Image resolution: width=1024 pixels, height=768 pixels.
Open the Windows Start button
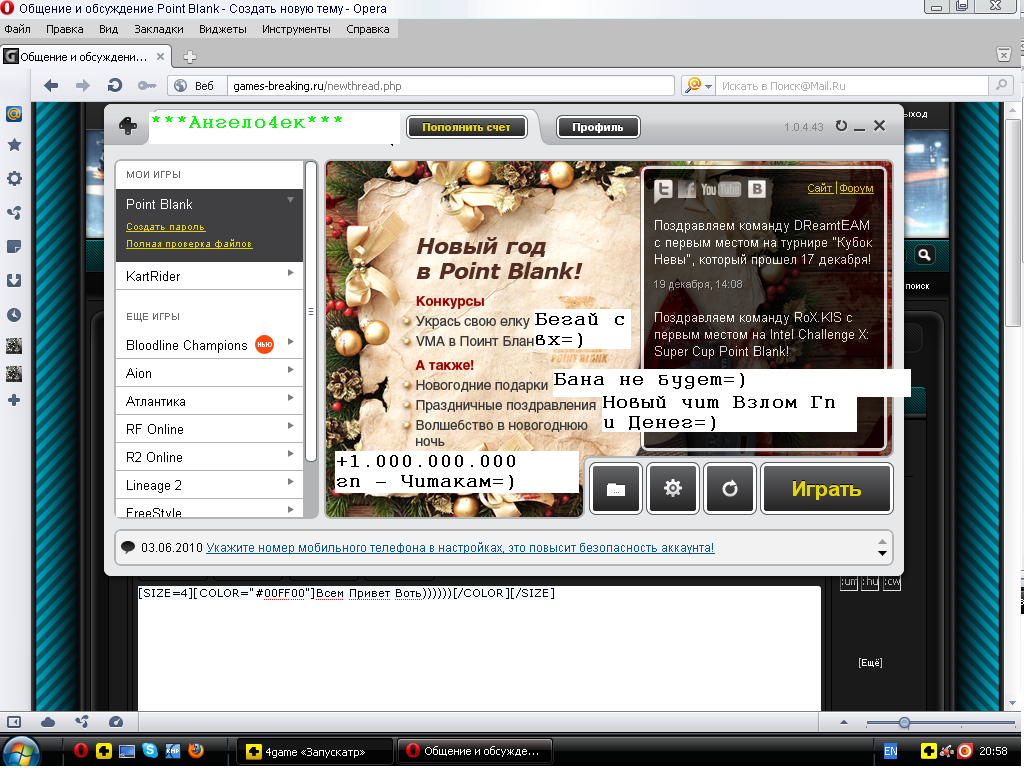(22, 751)
